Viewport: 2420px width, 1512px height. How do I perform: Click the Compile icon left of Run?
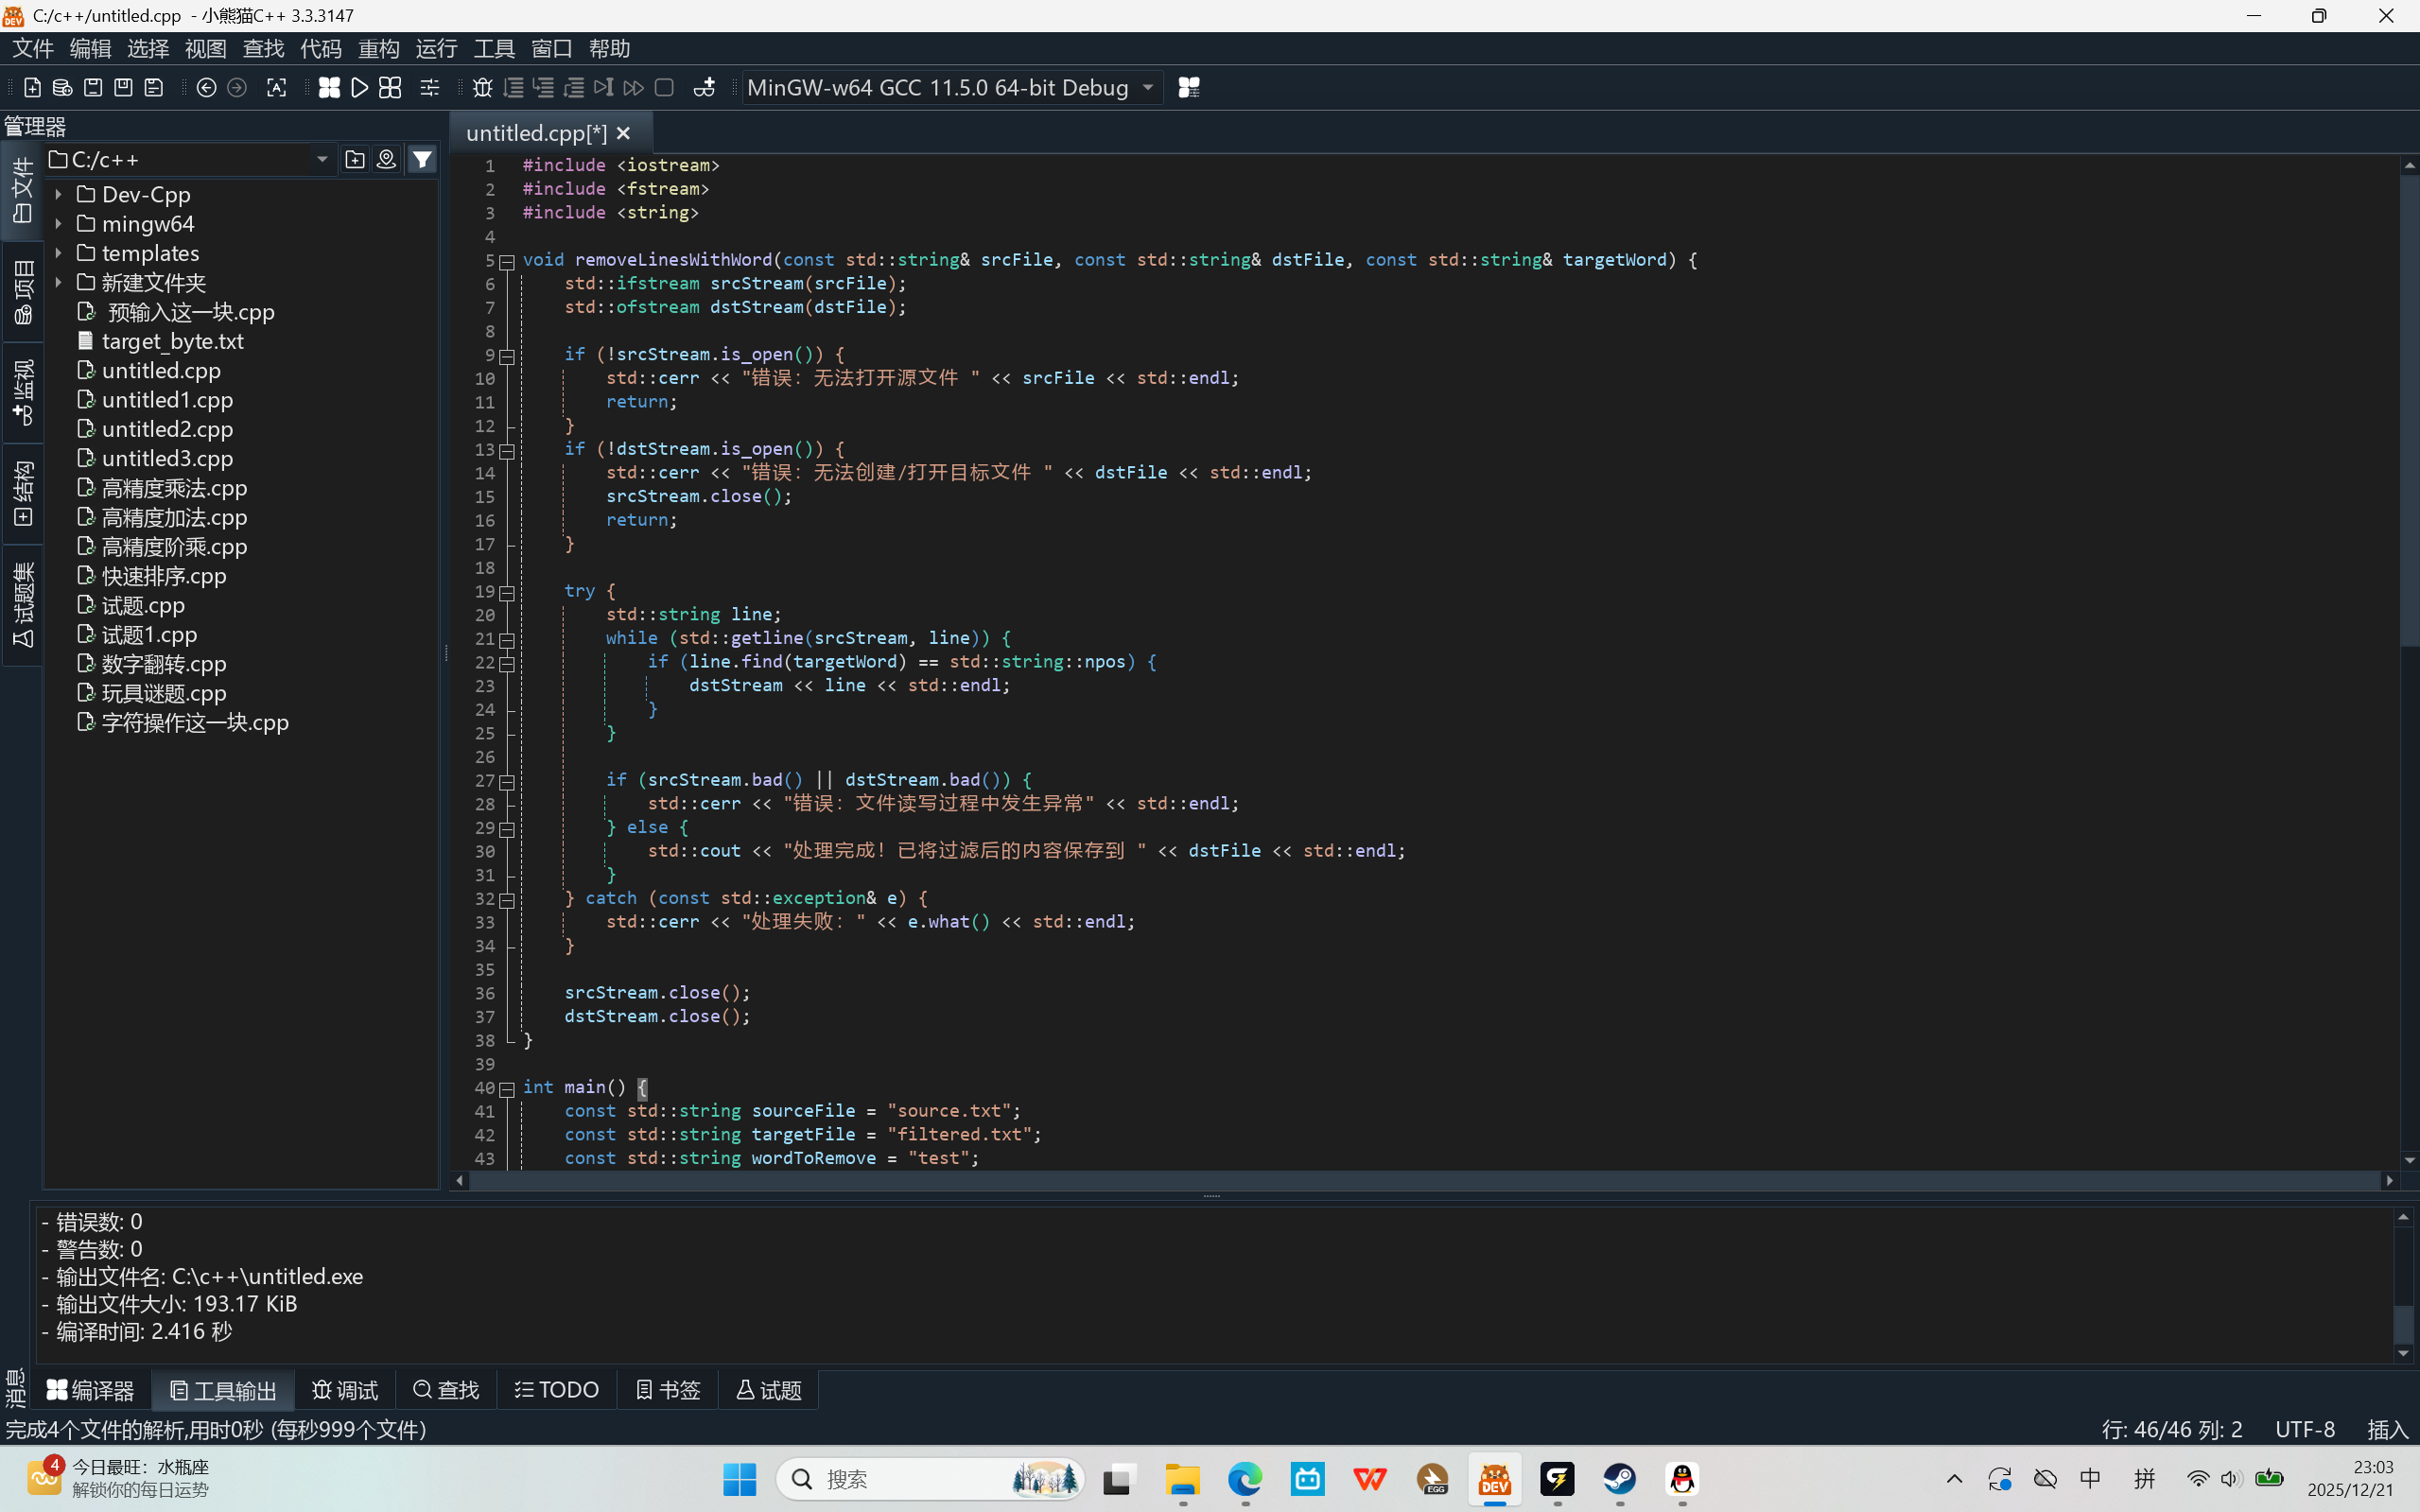pos(329,88)
